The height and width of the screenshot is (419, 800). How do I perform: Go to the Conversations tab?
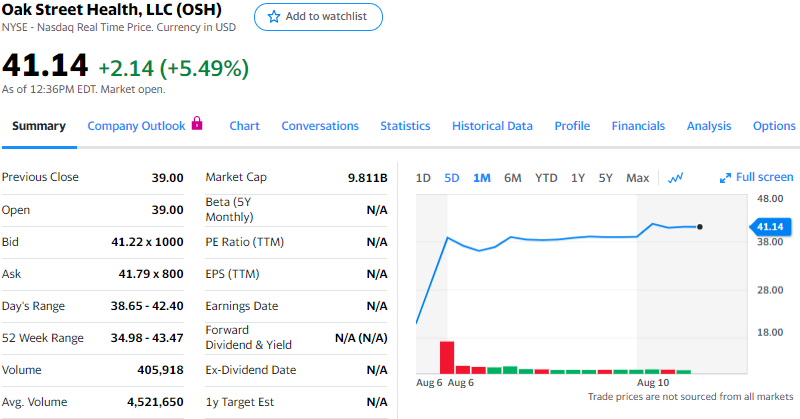pyautogui.click(x=320, y=126)
